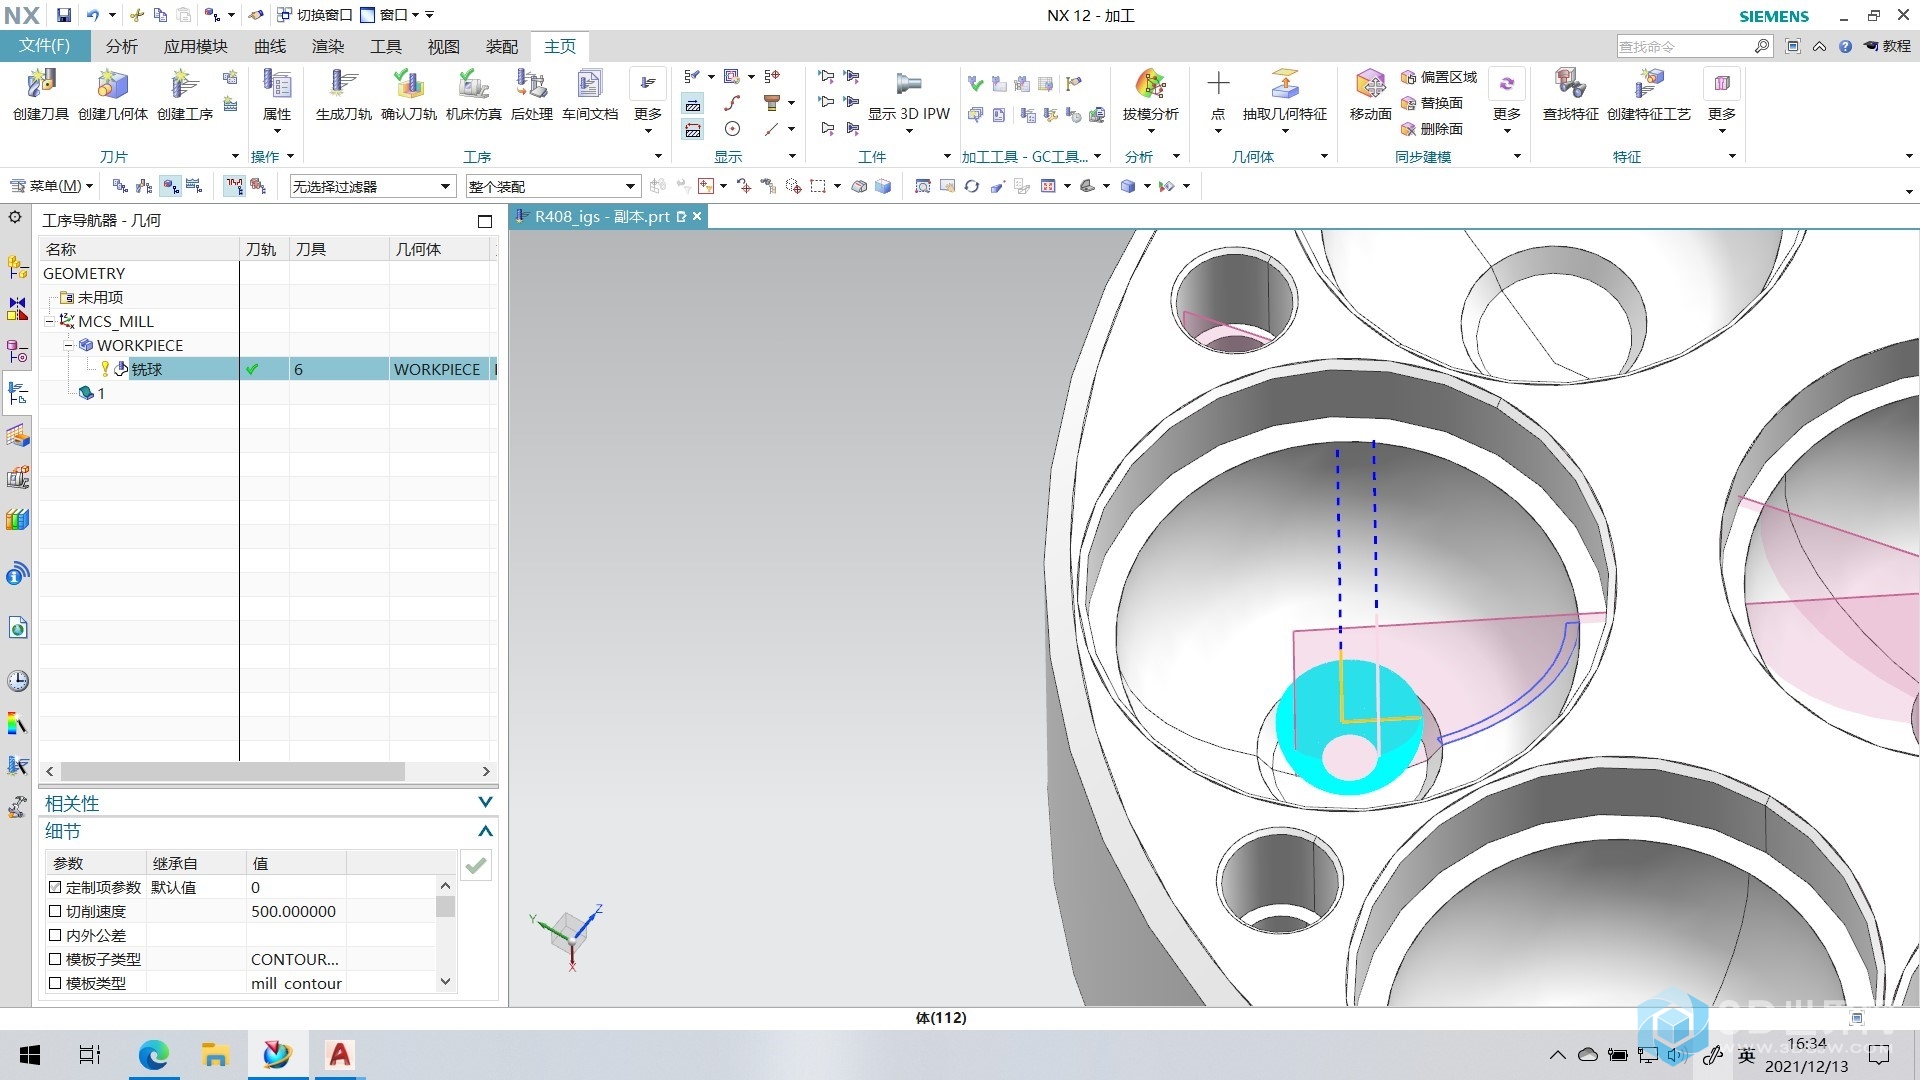Click the green apply checkmark in 细节 panel
The width and height of the screenshot is (1920, 1080).
476,865
